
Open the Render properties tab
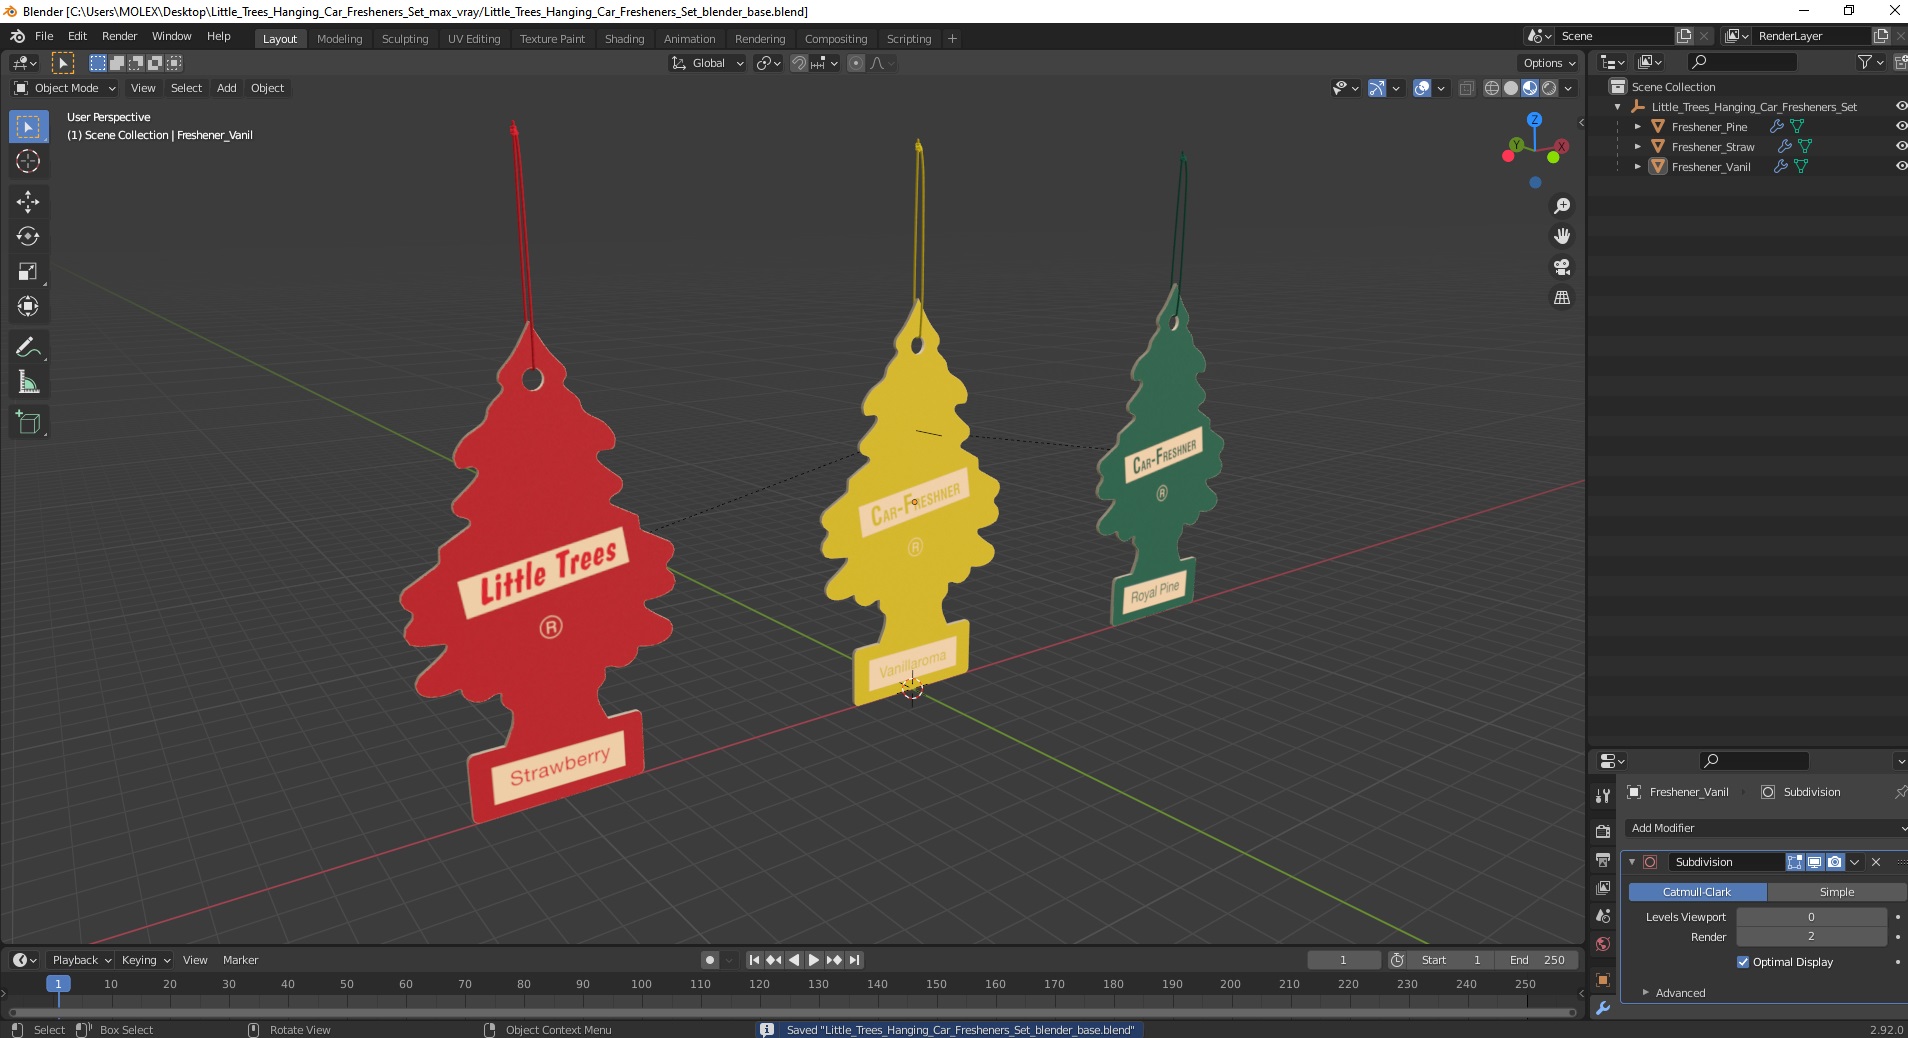coord(1603,831)
